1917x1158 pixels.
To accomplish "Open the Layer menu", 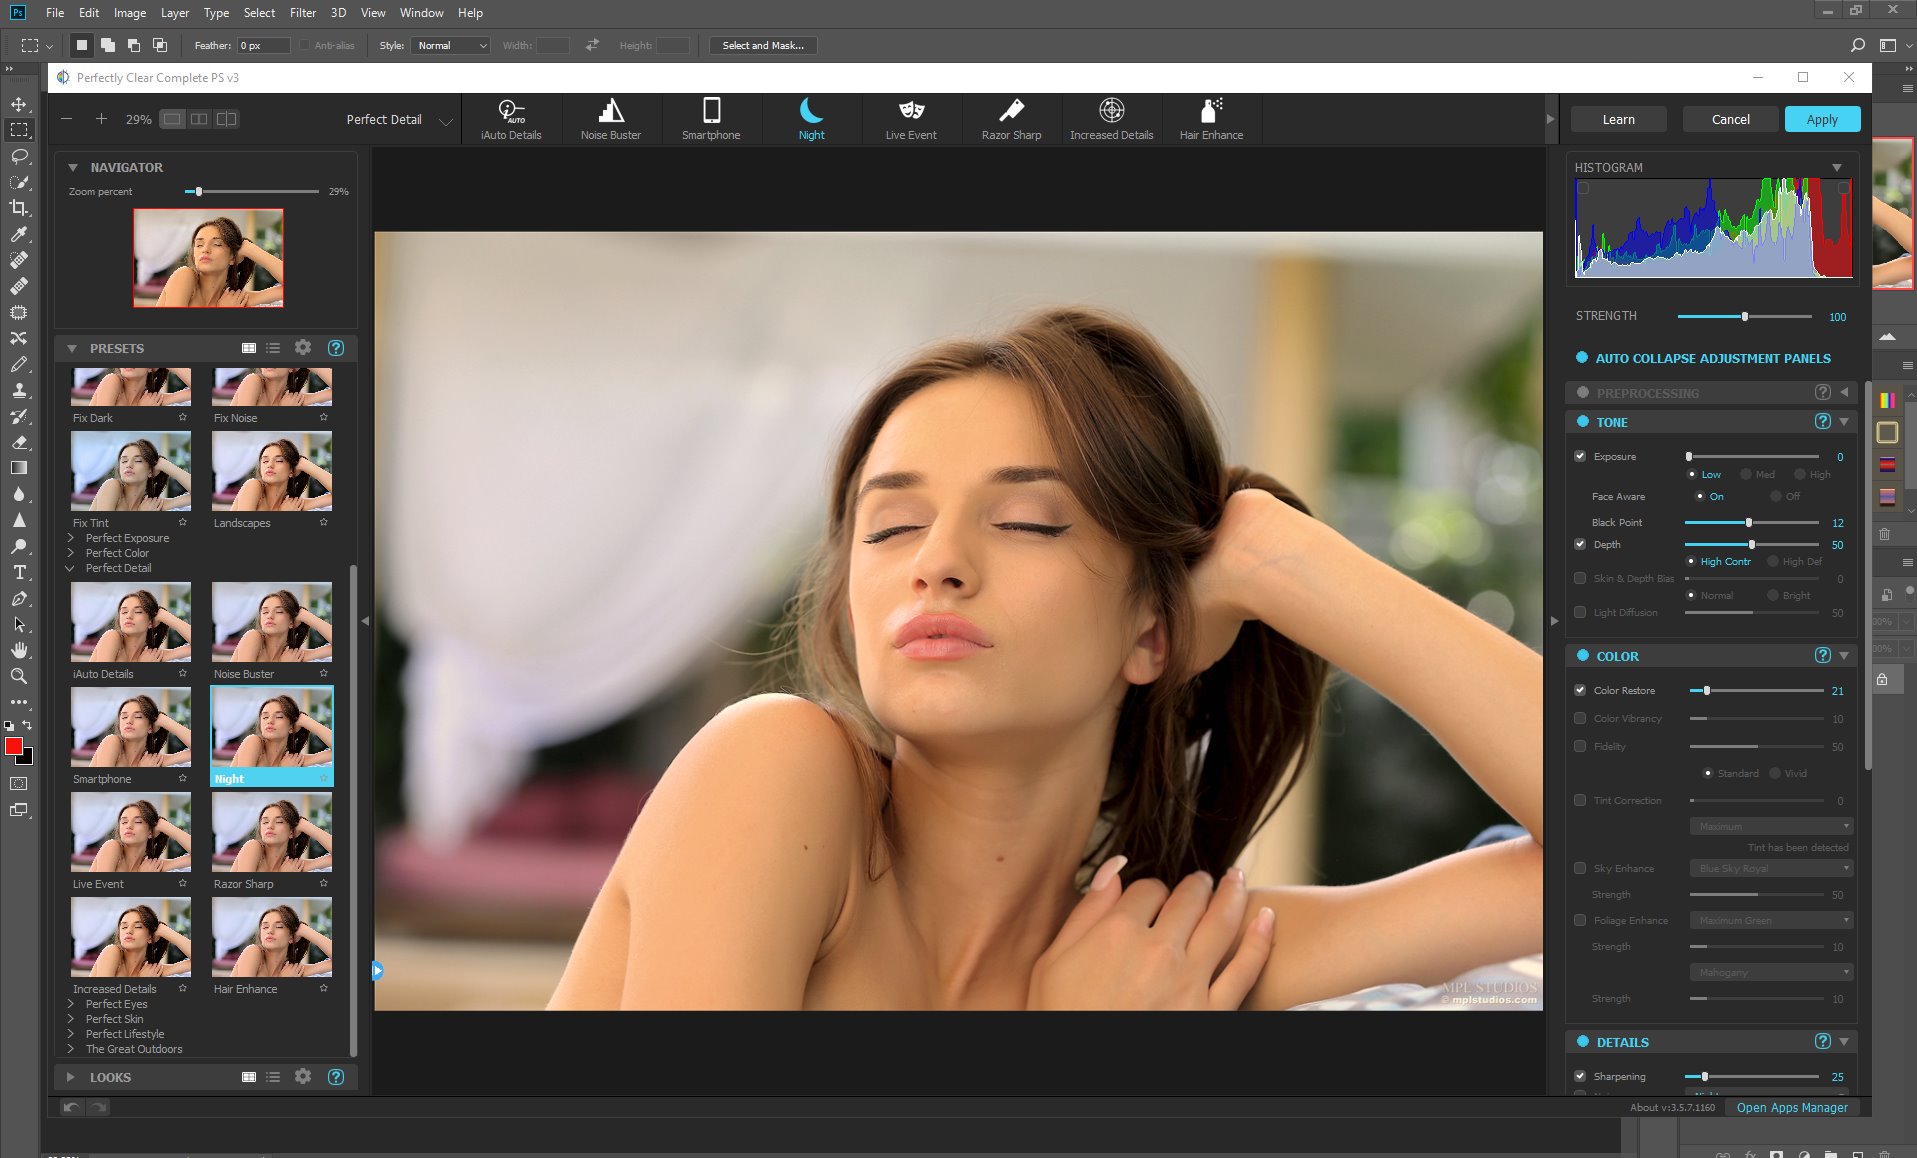I will click(x=175, y=12).
